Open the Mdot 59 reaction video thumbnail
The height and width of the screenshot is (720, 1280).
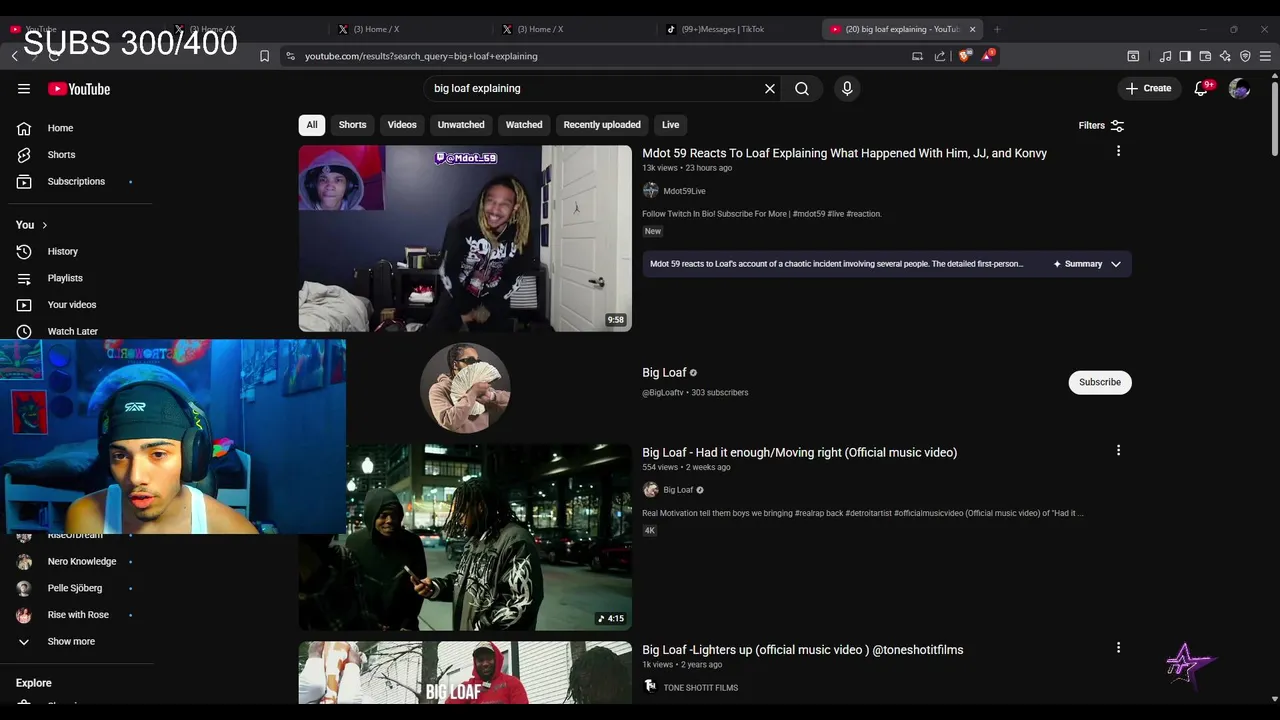tap(465, 238)
